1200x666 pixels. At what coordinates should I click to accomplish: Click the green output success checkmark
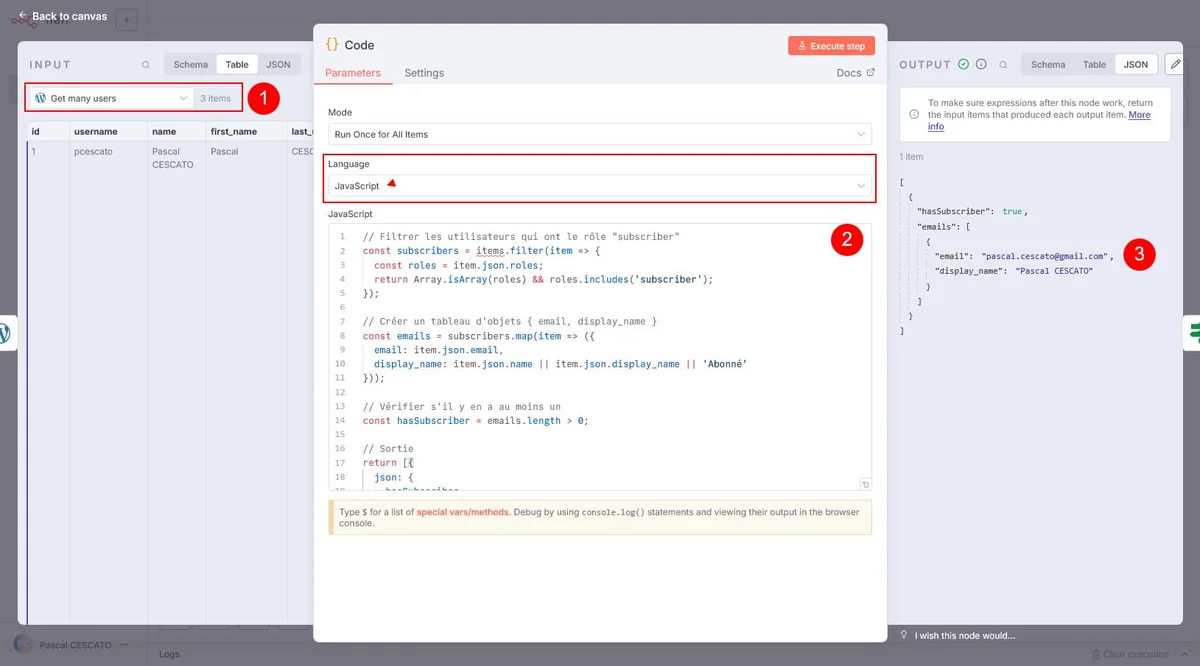[963, 64]
